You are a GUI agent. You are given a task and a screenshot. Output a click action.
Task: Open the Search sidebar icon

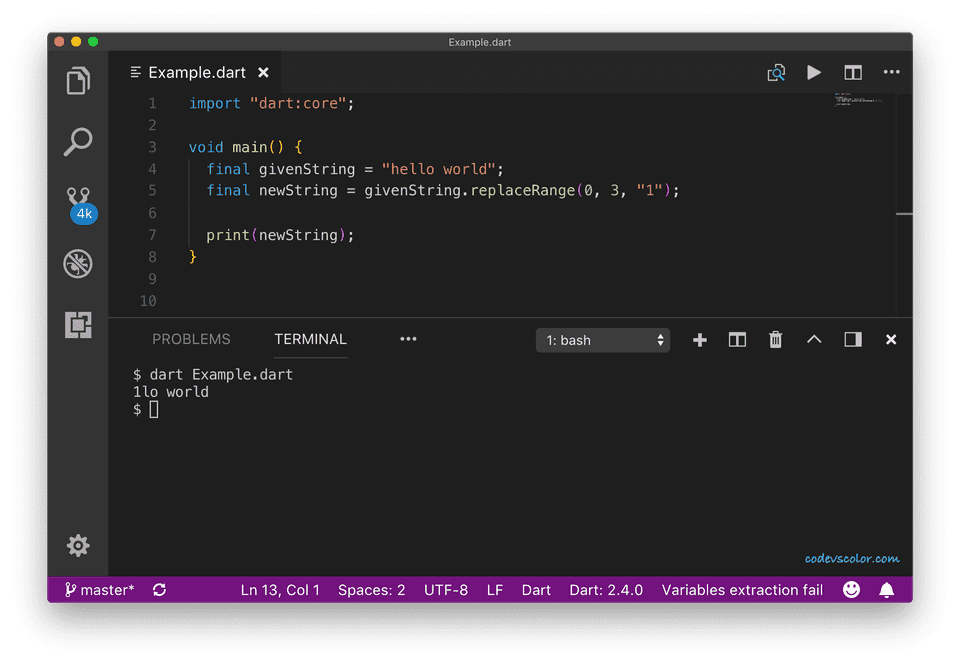pyautogui.click(x=78, y=142)
